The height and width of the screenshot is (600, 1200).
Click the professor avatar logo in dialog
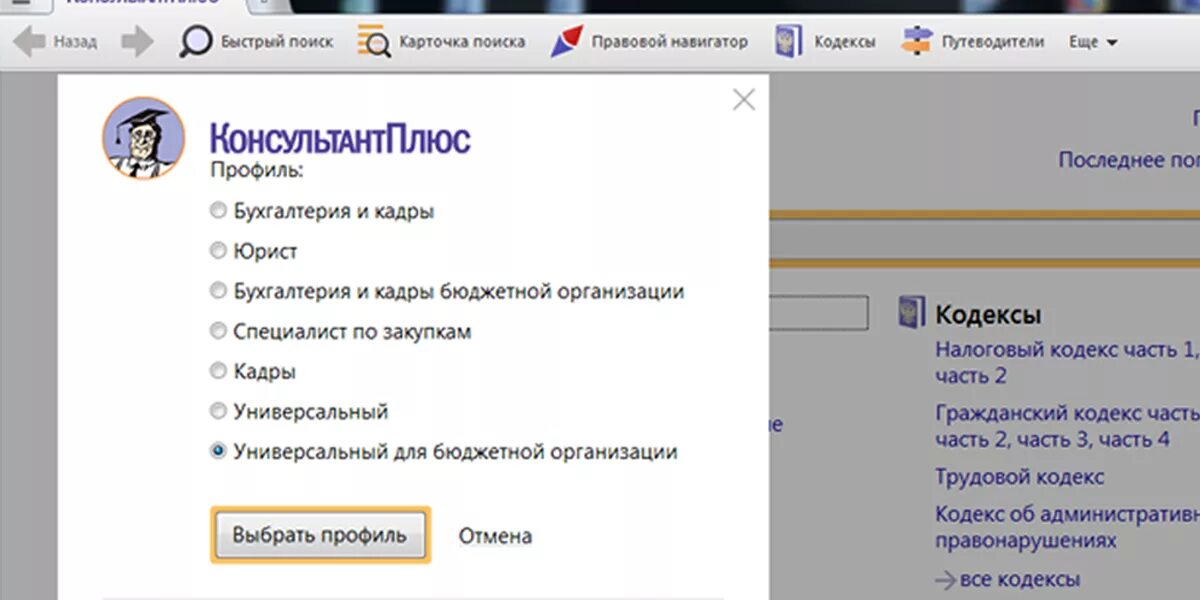point(143,137)
